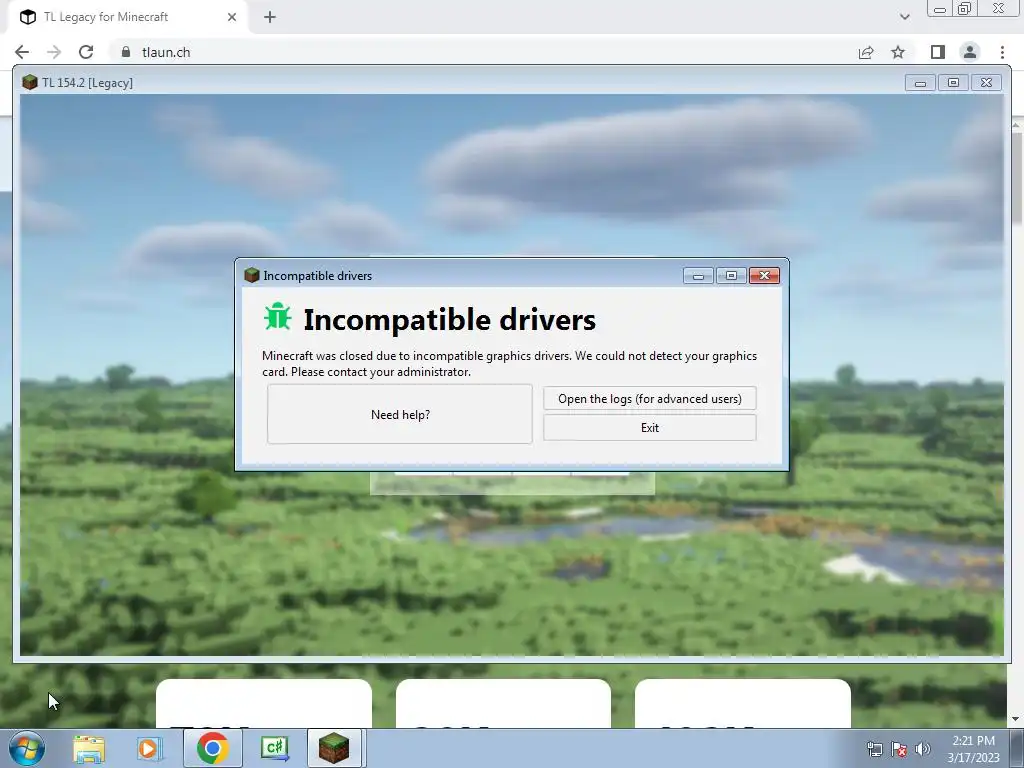Expand the Chrome tab search chevron
The width and height of the screenshot is (1024, 768).
(x=904, y=17)
